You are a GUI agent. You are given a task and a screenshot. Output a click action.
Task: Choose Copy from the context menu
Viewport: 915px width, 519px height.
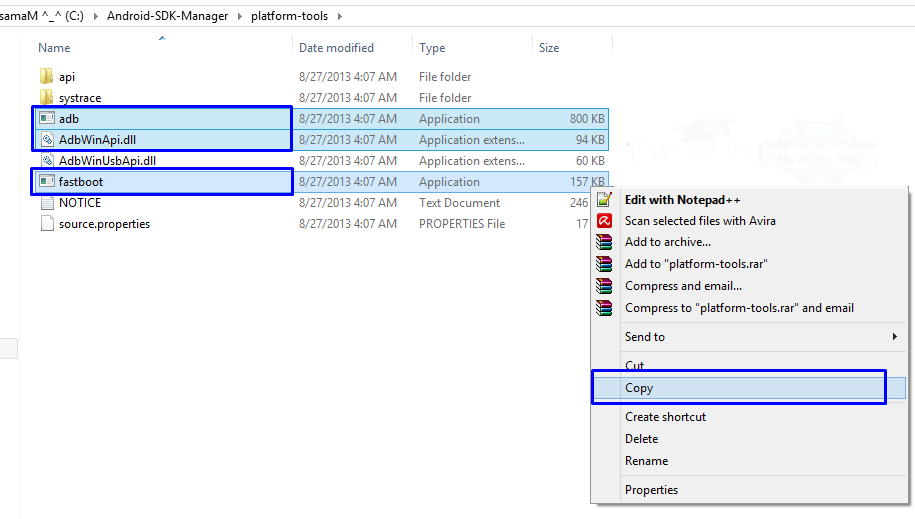coord(639,388)
